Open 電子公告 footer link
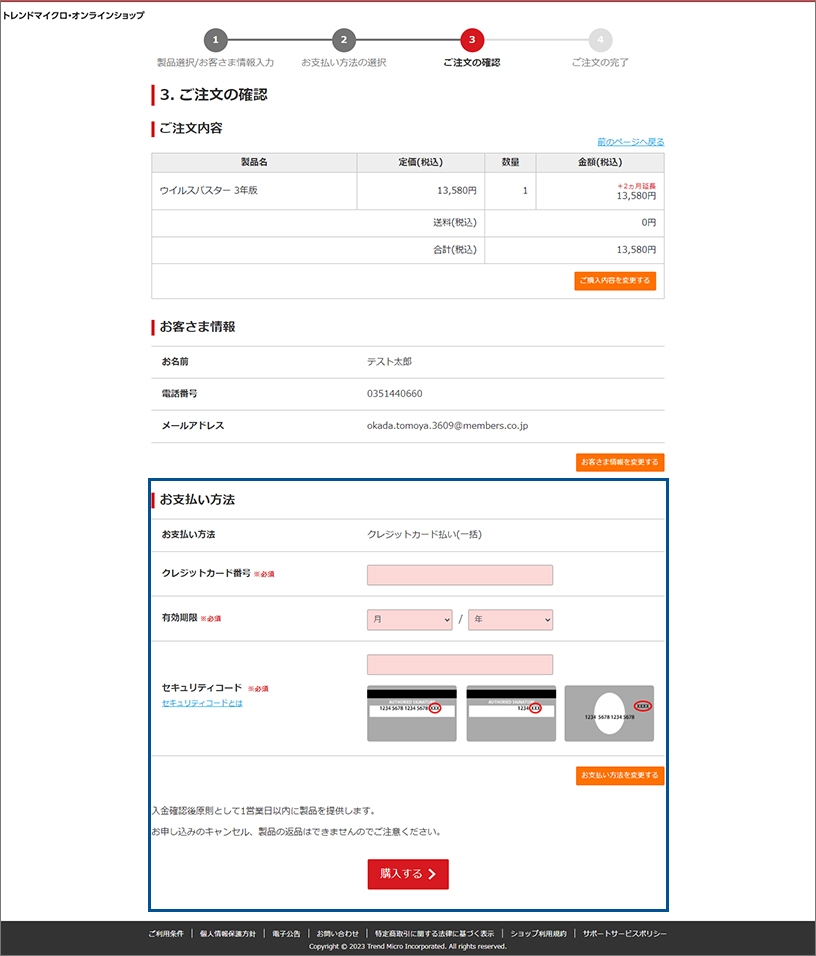816x956 pixels. tap(286, 933)
